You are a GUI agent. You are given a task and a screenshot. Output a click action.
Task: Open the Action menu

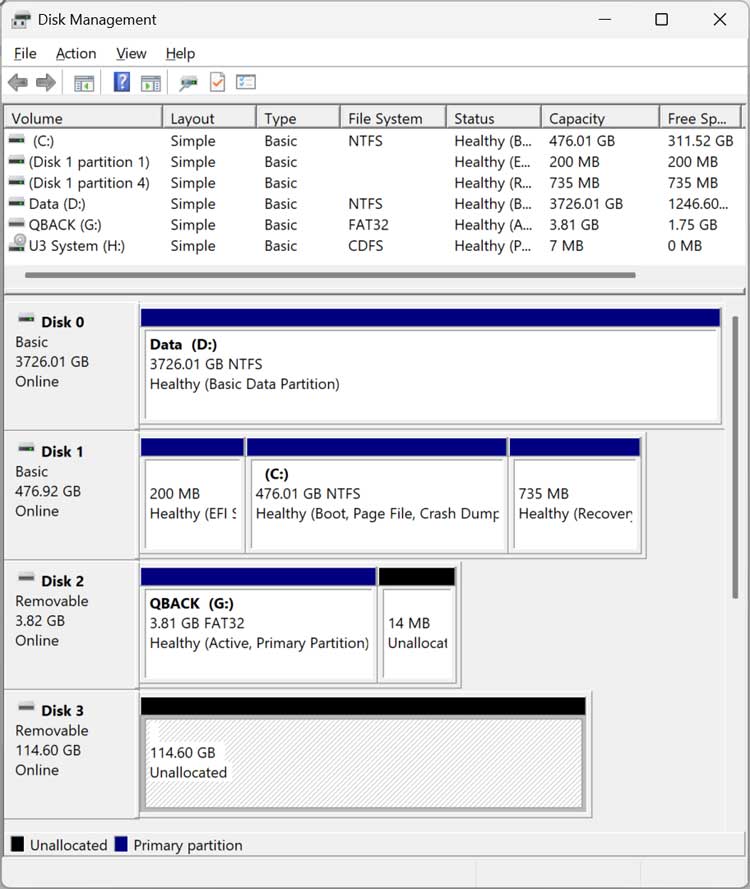(x=76, y=53)
